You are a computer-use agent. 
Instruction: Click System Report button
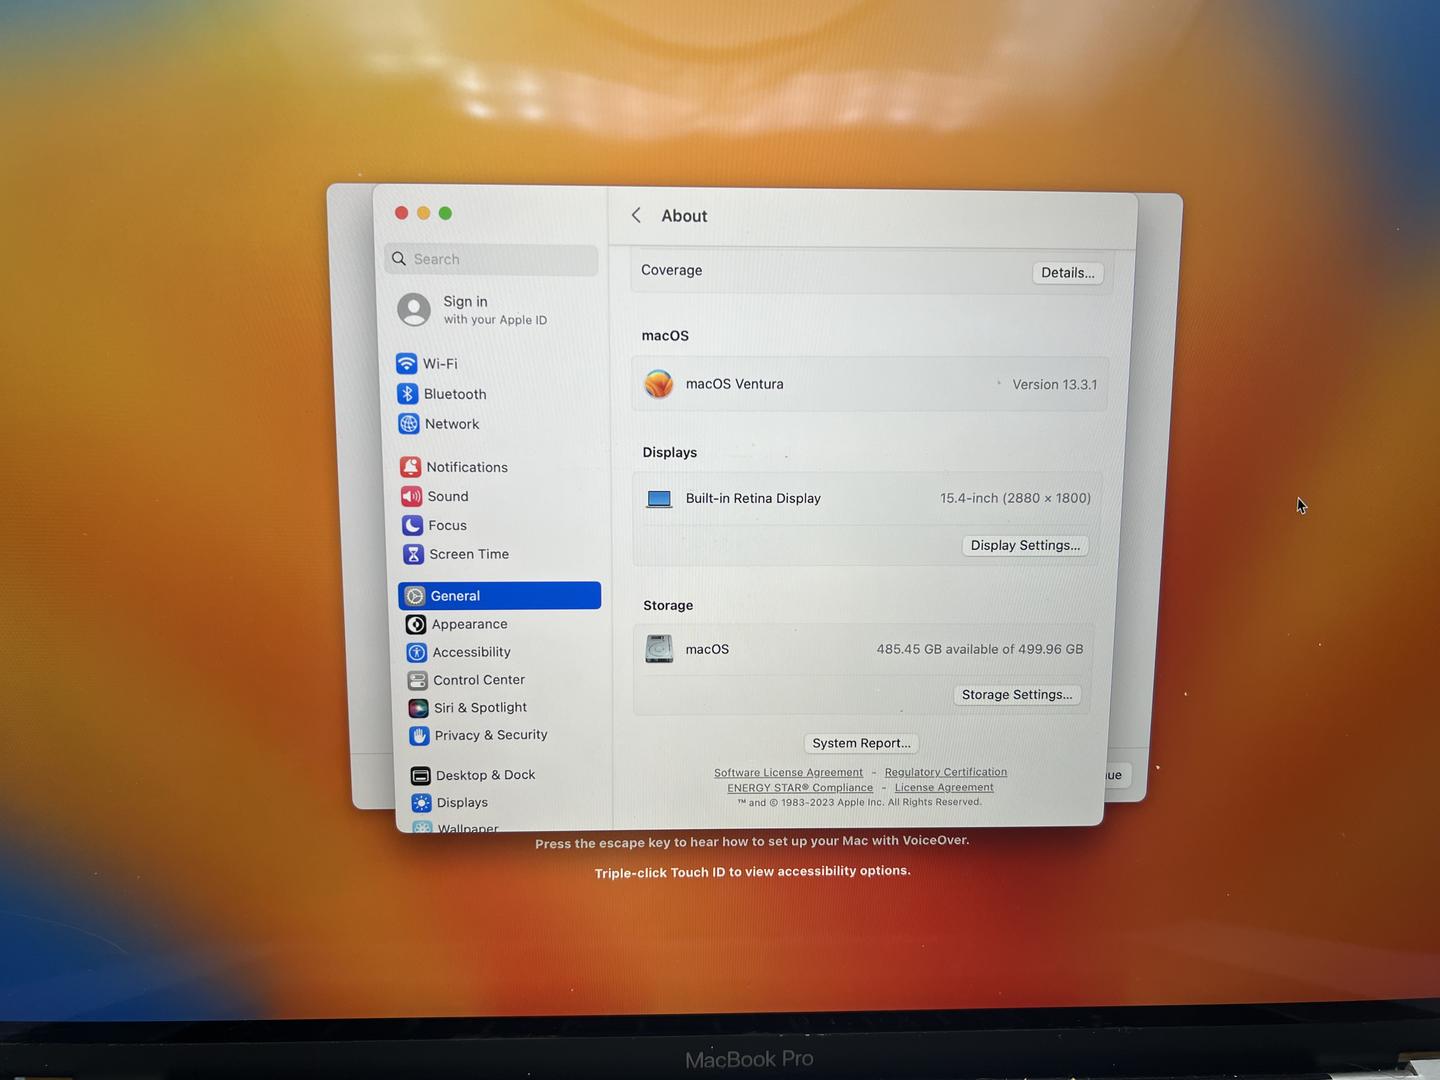[x=861, y=743]
